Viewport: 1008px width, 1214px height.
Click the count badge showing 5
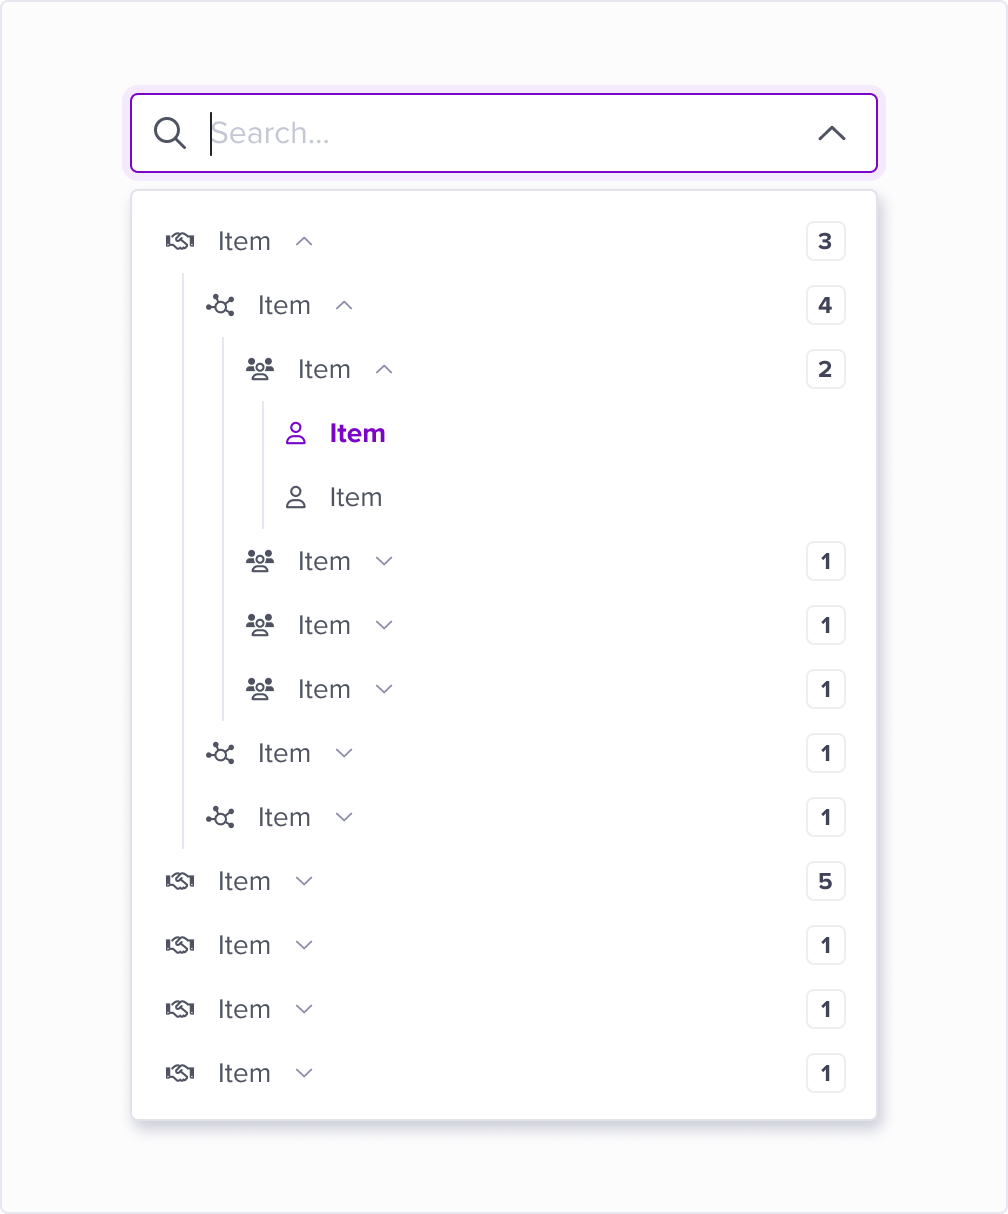826,881
